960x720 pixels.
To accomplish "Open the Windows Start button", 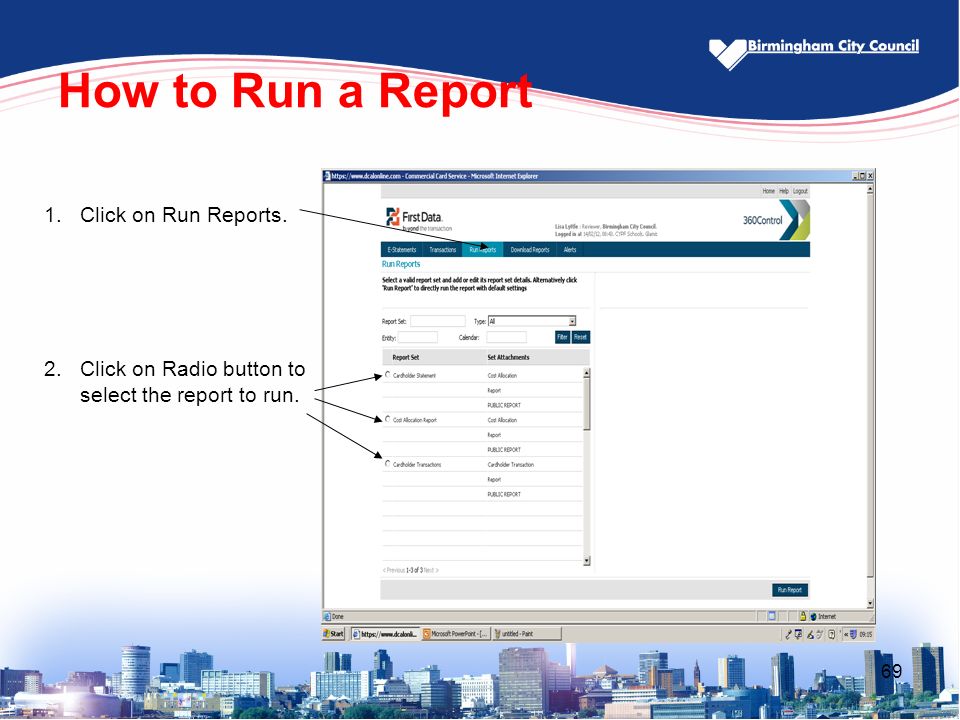I will 334,634.
